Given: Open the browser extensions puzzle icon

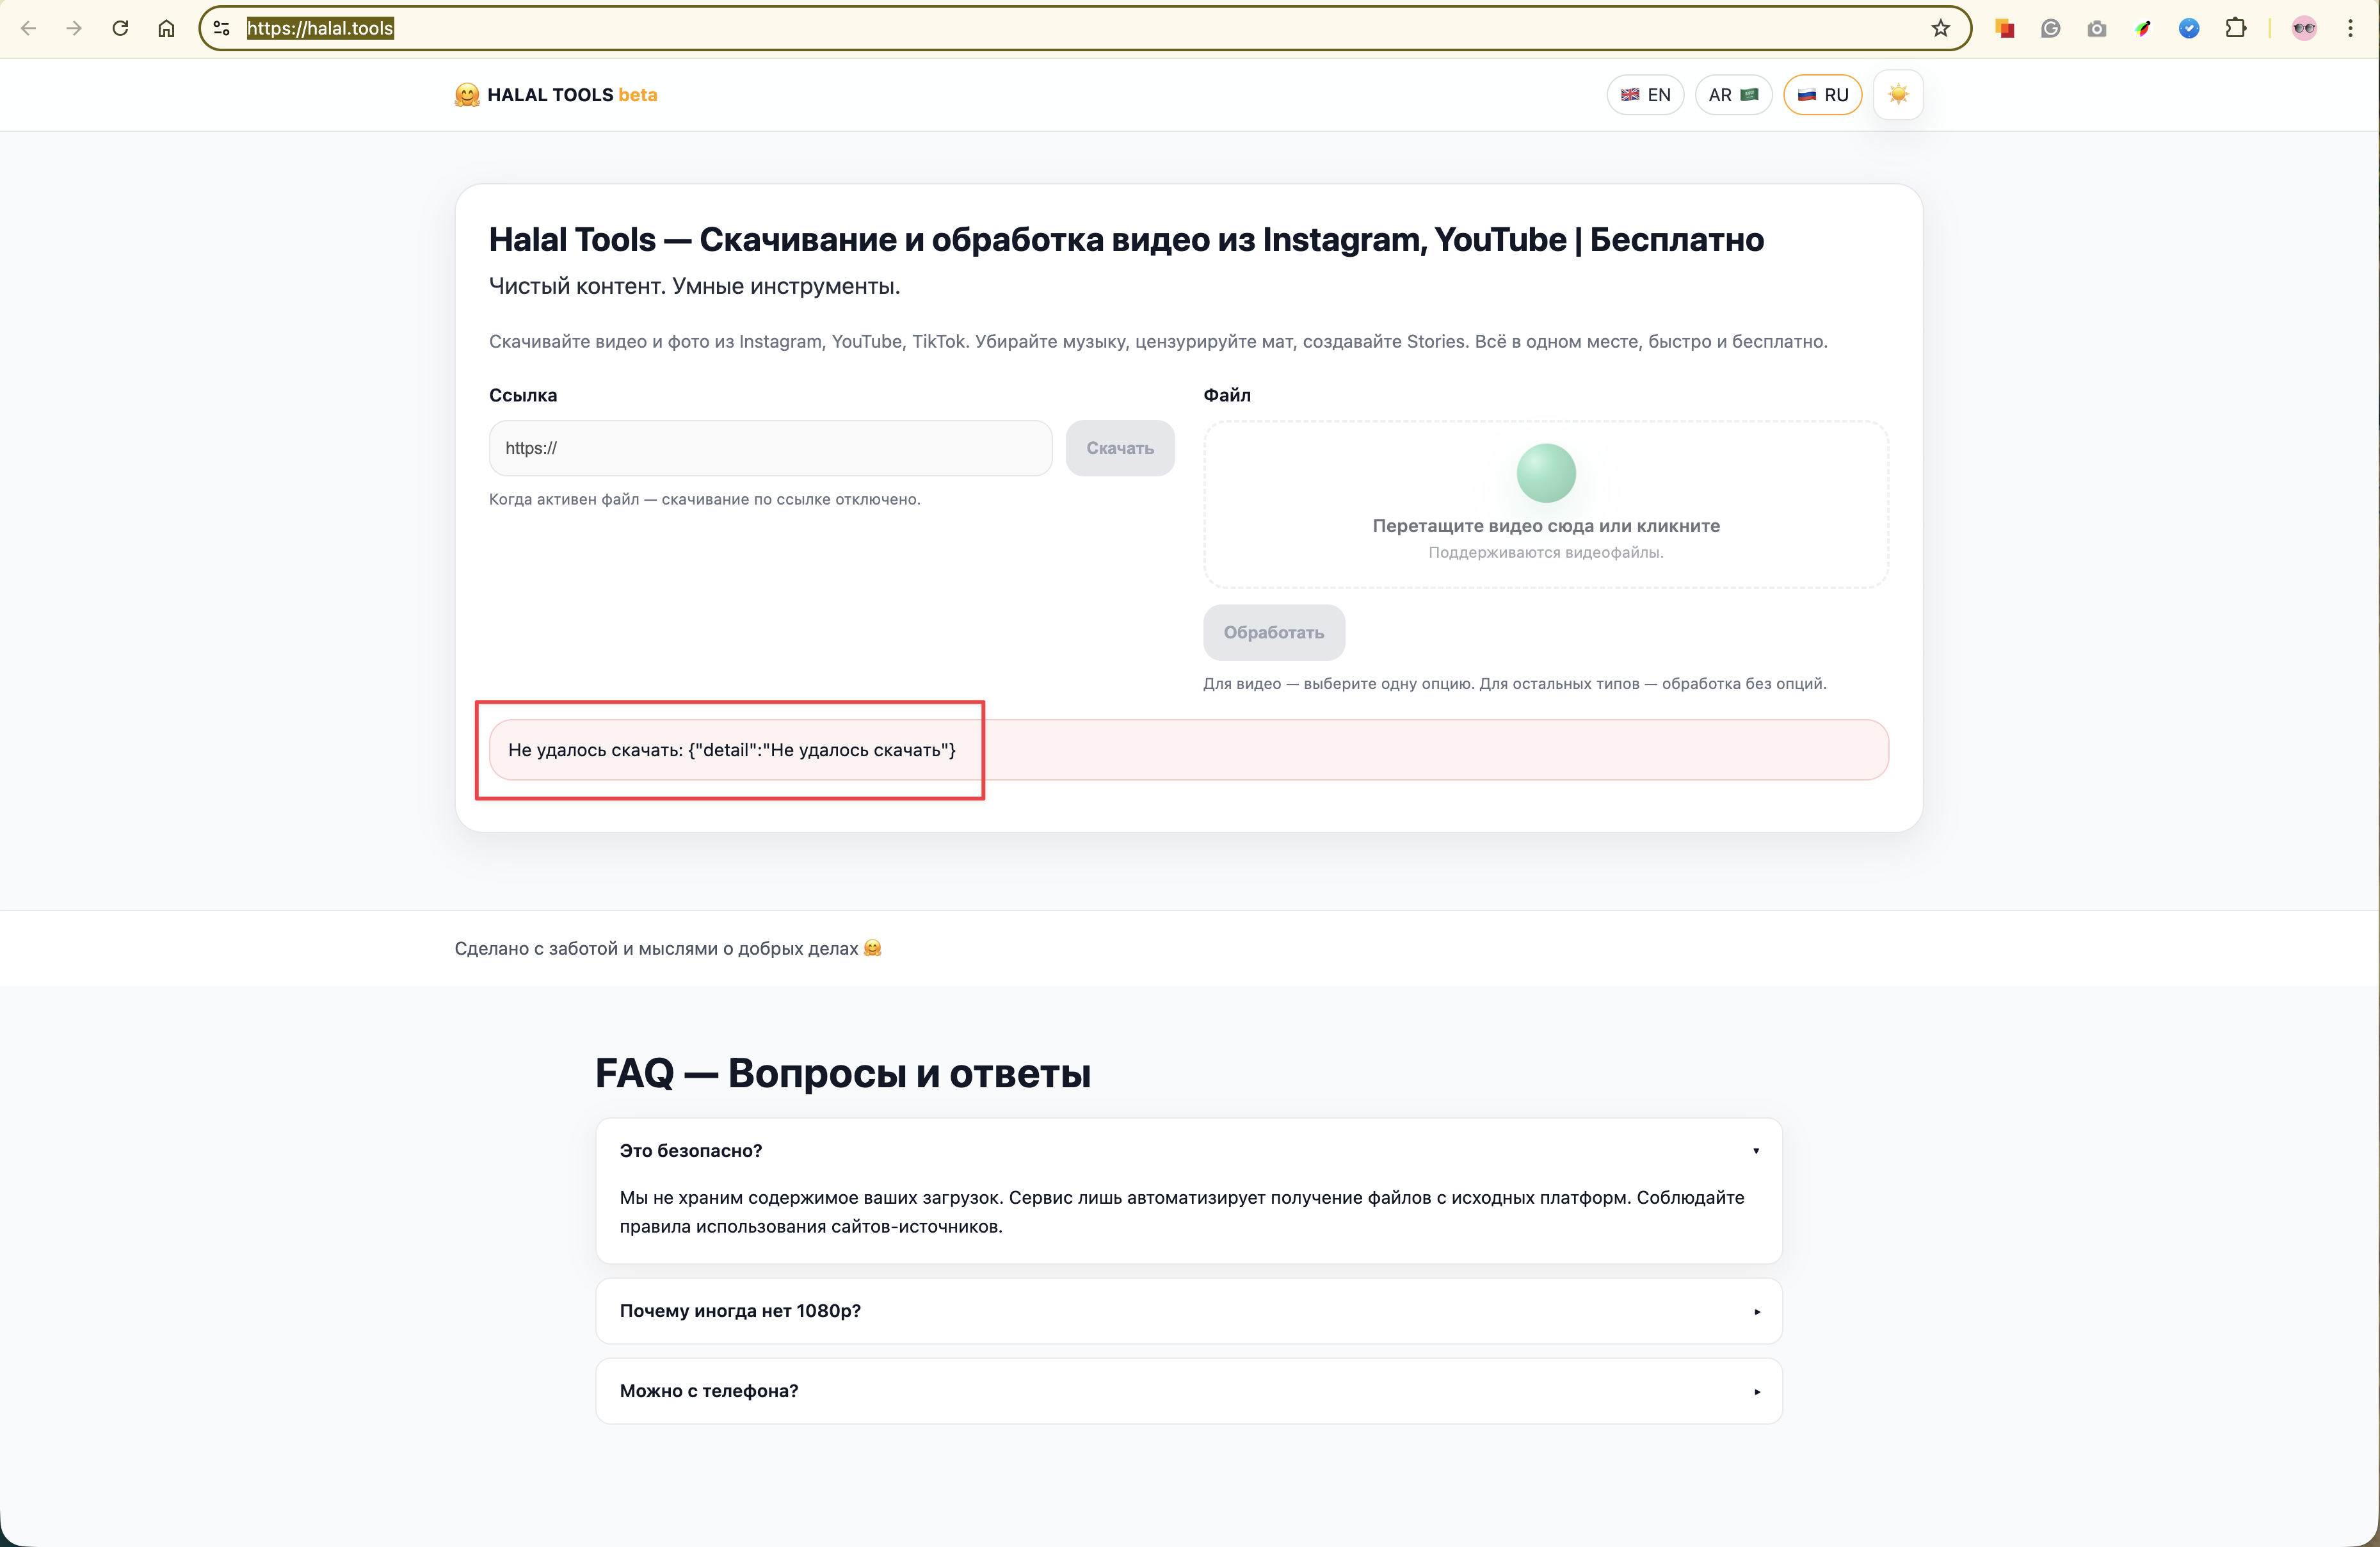Looking at the screenshot, I should tap(2235, 28).
